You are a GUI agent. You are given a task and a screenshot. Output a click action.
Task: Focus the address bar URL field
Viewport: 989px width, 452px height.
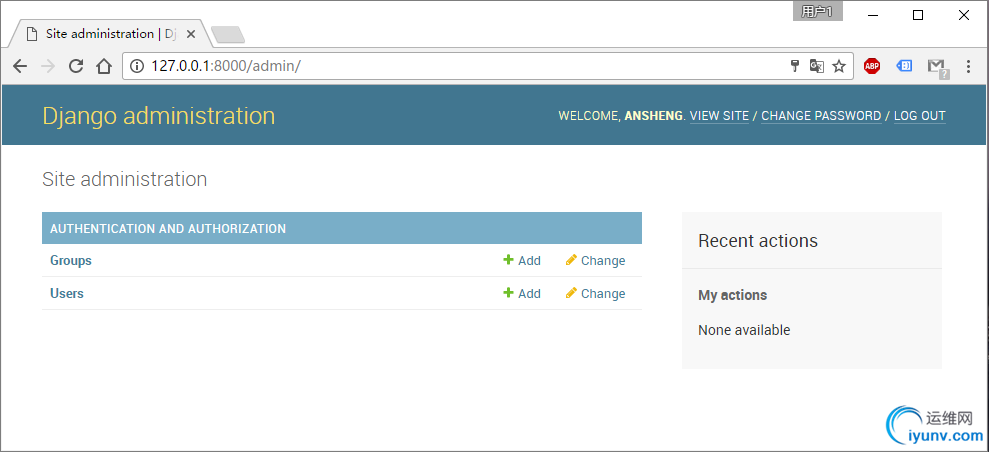pyautogui.click(x=450, y=66)
